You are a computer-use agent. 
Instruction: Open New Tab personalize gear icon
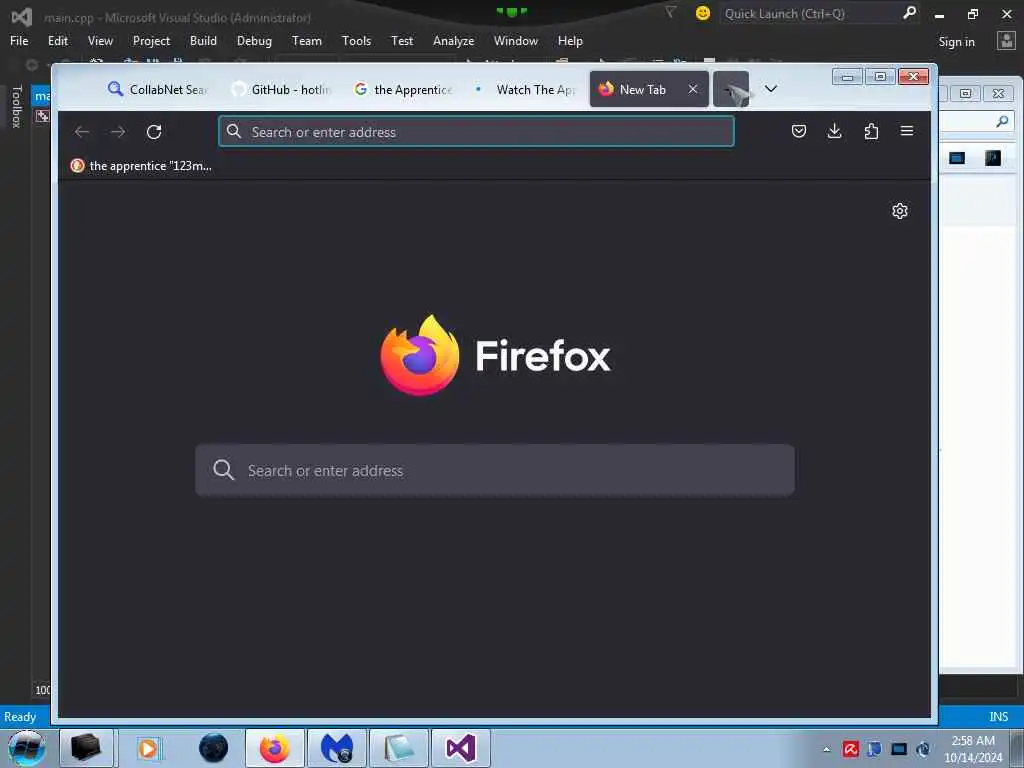click(900, 211)
